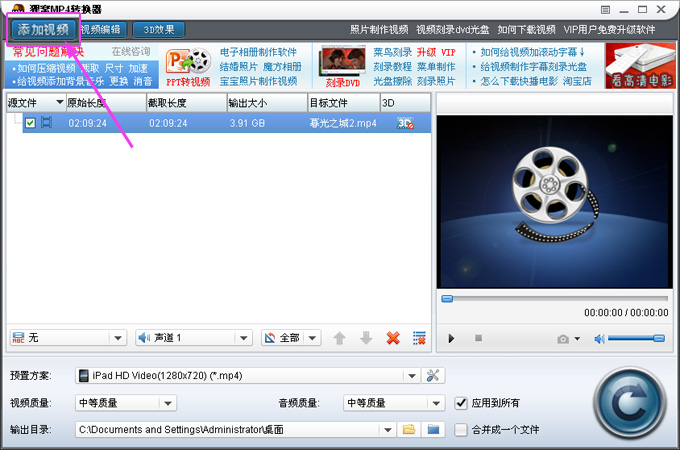Start conversion with round arrow button

[631, 403]
